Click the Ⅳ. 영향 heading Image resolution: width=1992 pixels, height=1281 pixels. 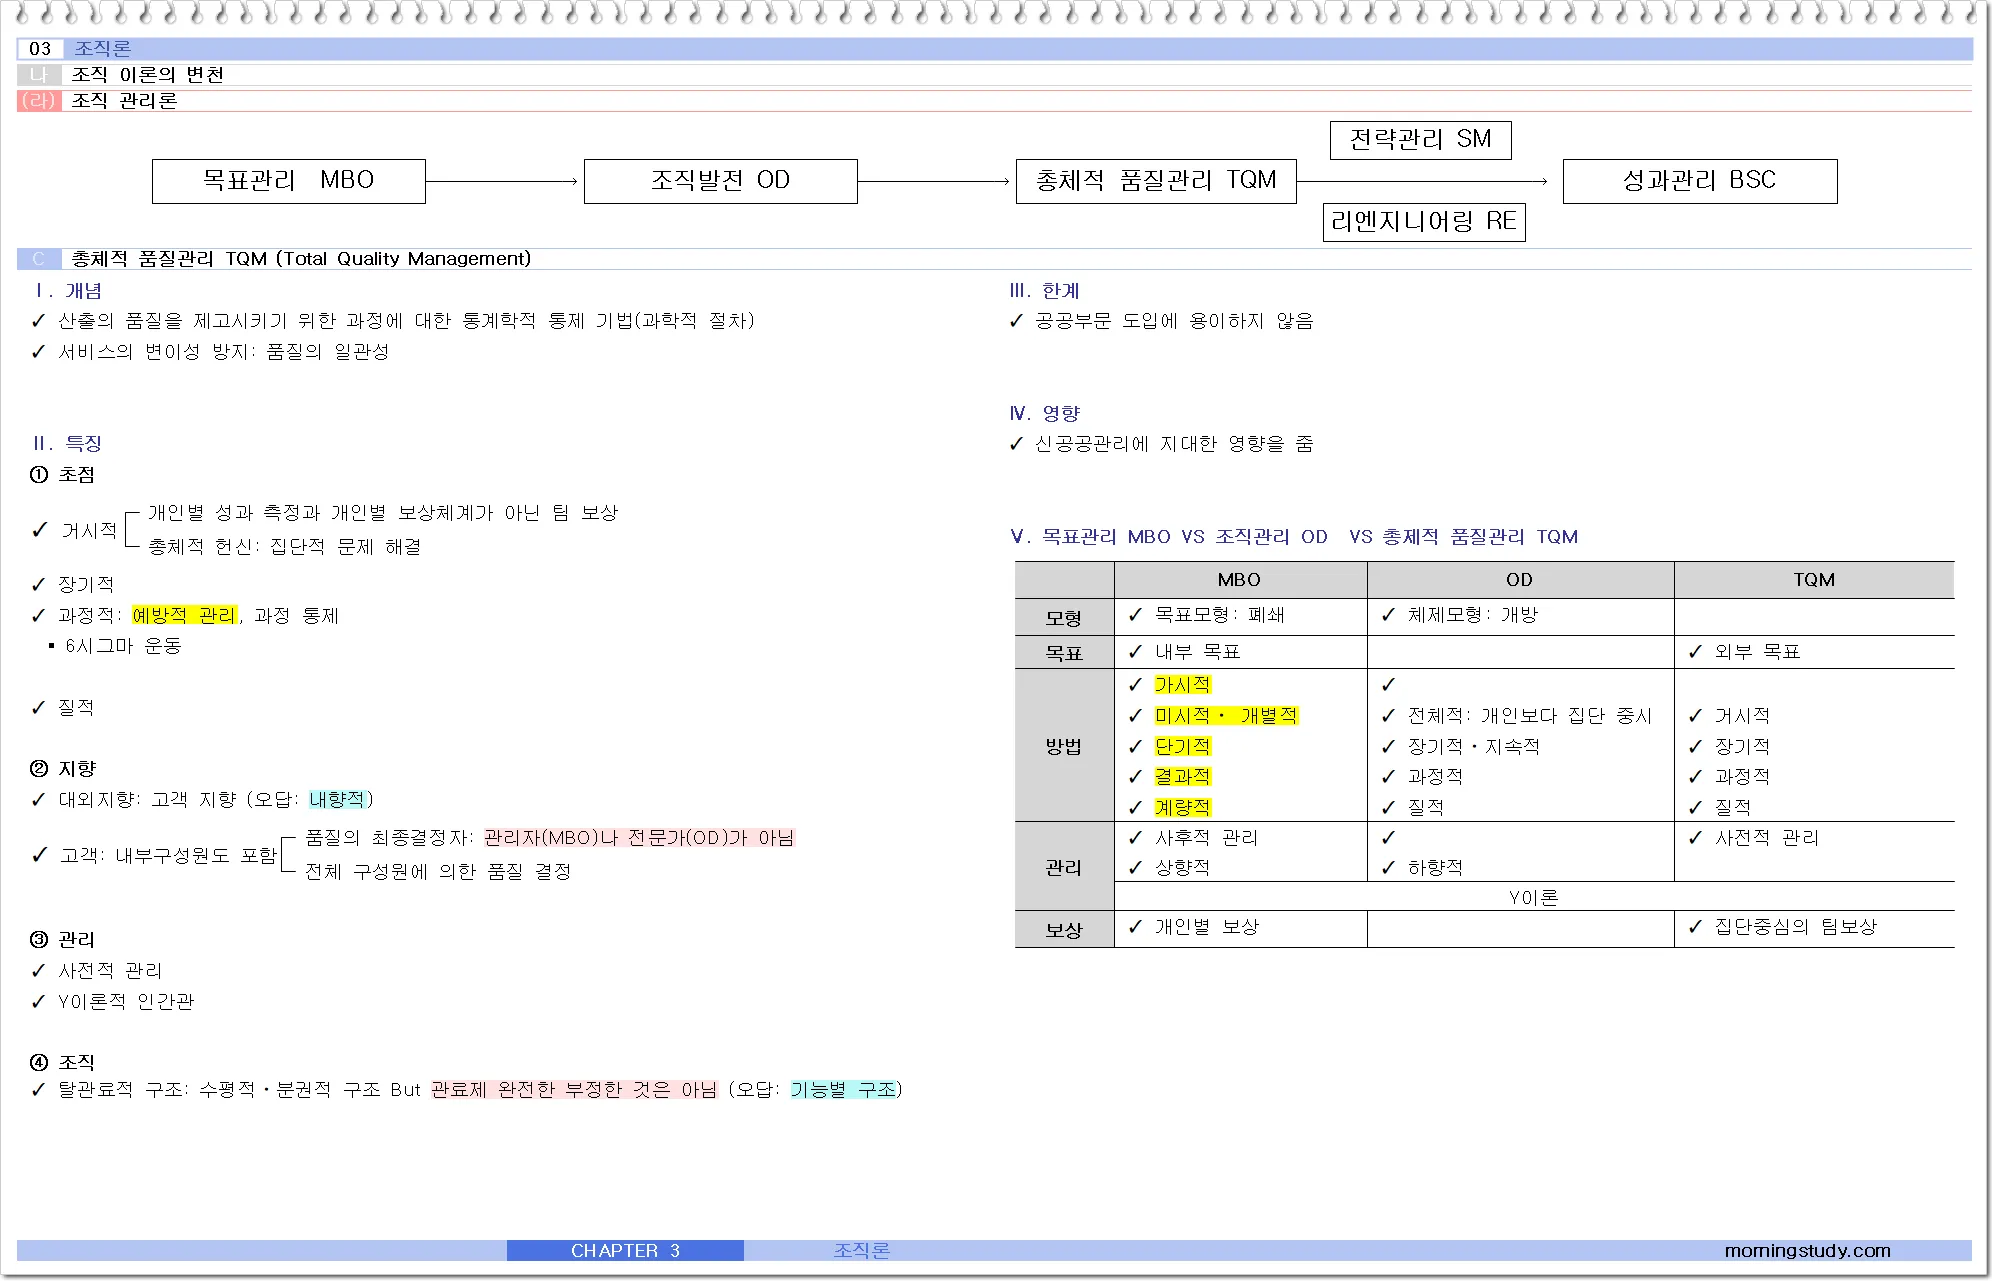coord(1045,413)
